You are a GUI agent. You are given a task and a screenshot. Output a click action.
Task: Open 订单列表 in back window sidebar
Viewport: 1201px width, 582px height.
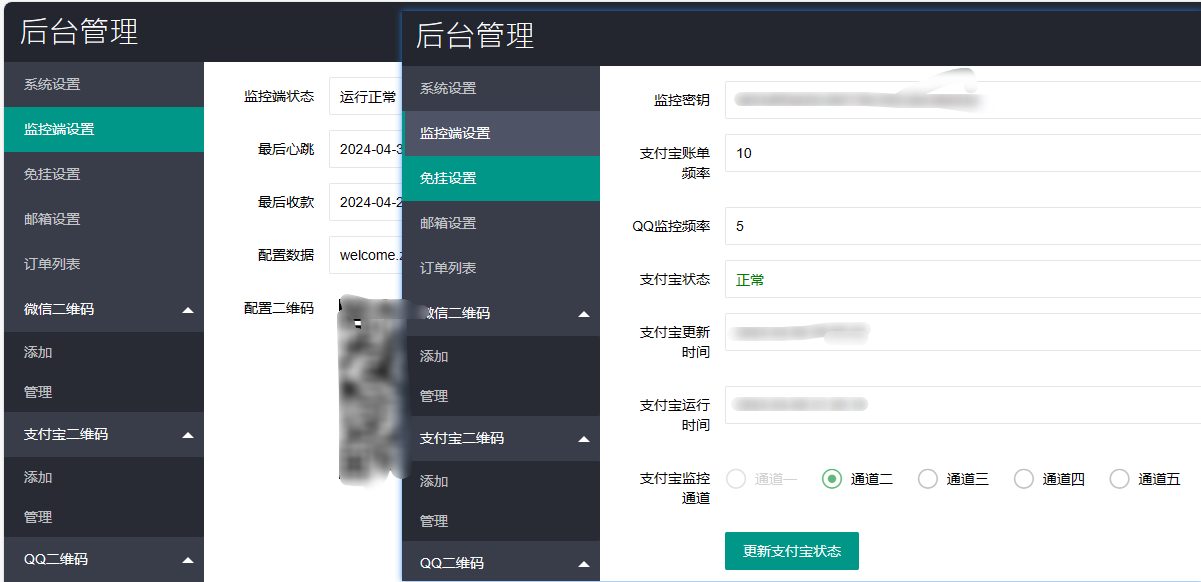point(102,264)
